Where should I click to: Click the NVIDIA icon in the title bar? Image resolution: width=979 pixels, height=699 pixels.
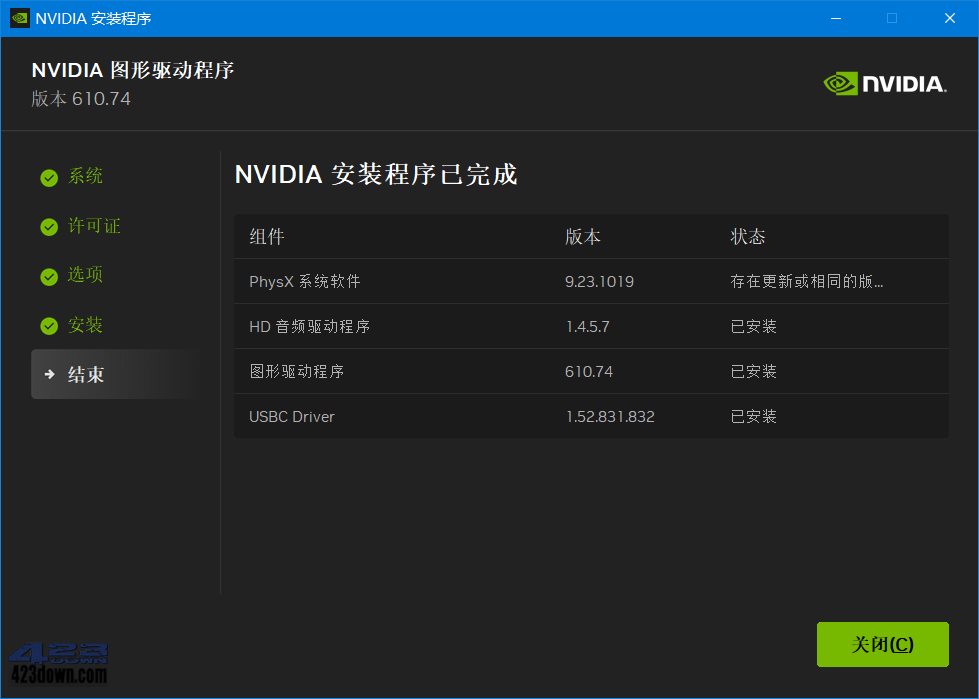(x=19, y=18)
